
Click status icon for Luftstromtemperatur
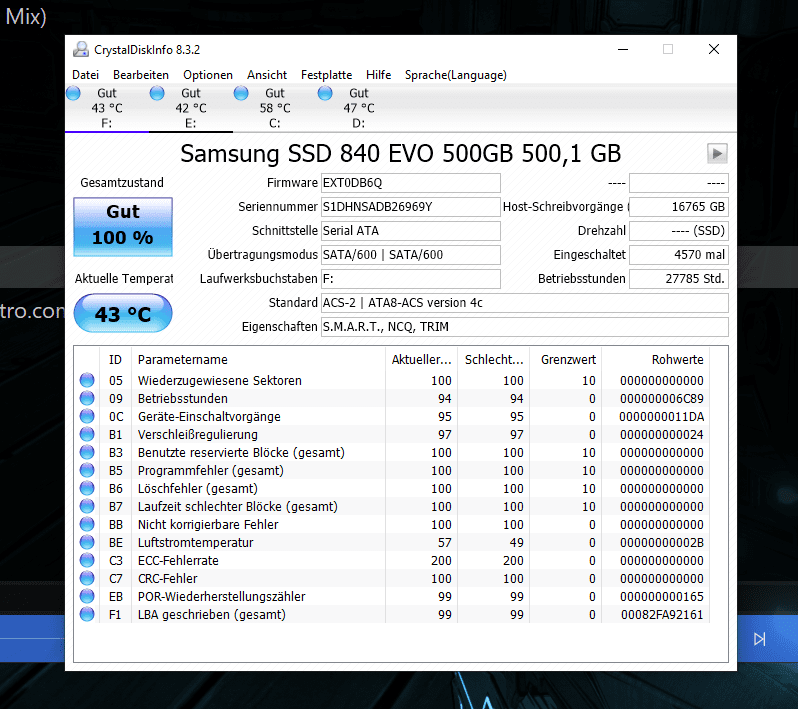[87, 542]
